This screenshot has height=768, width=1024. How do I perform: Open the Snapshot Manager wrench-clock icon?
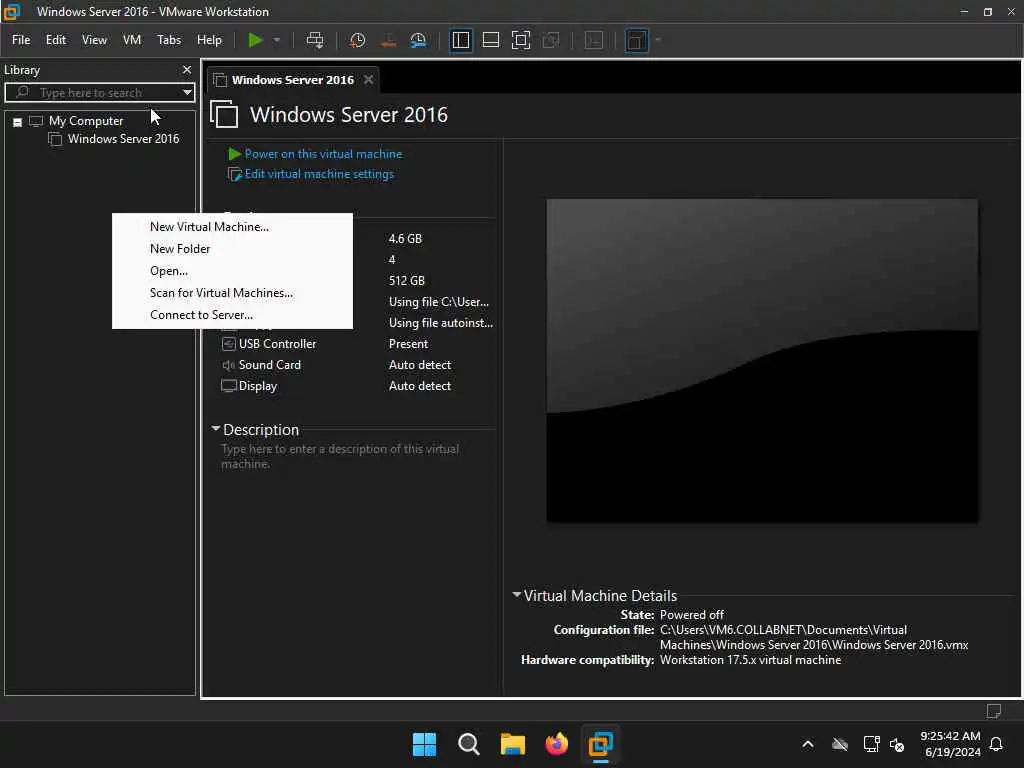point(418,40)
